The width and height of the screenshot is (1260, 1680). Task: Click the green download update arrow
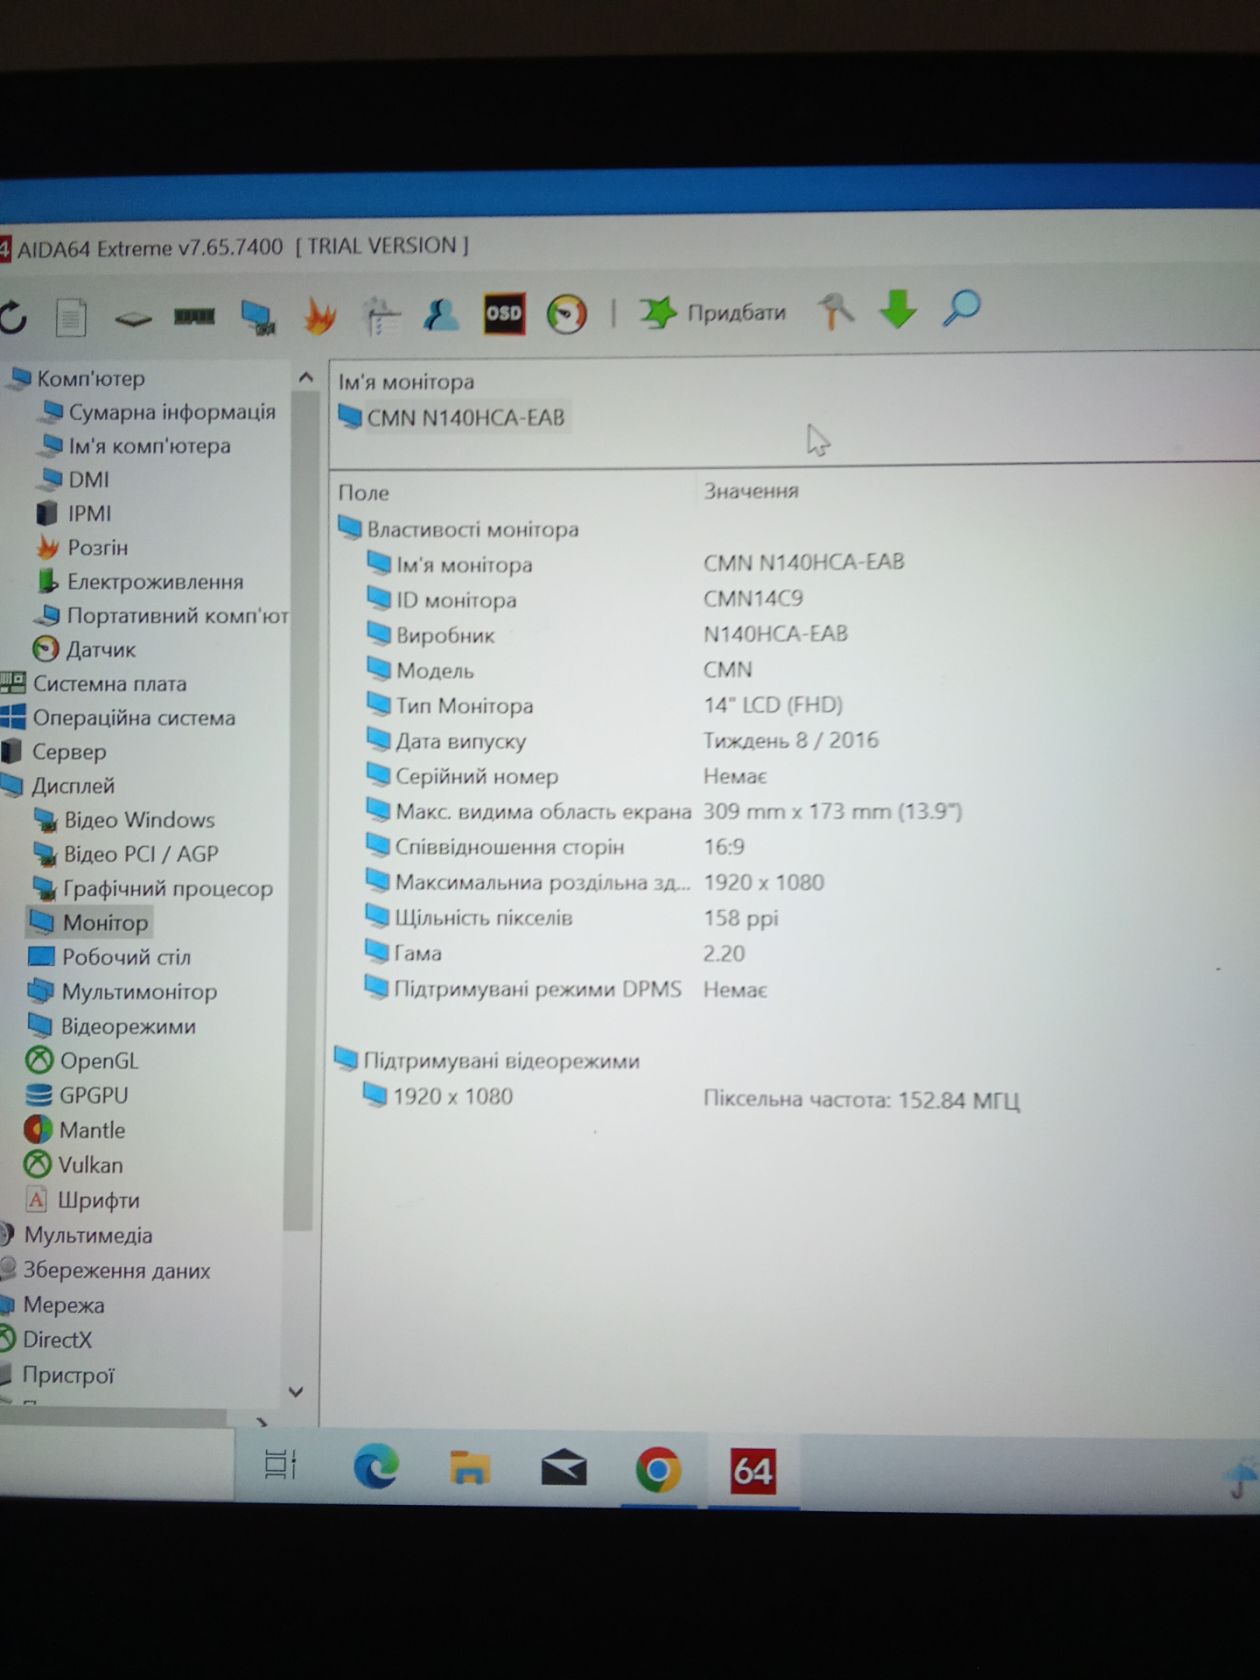(898, 309)
